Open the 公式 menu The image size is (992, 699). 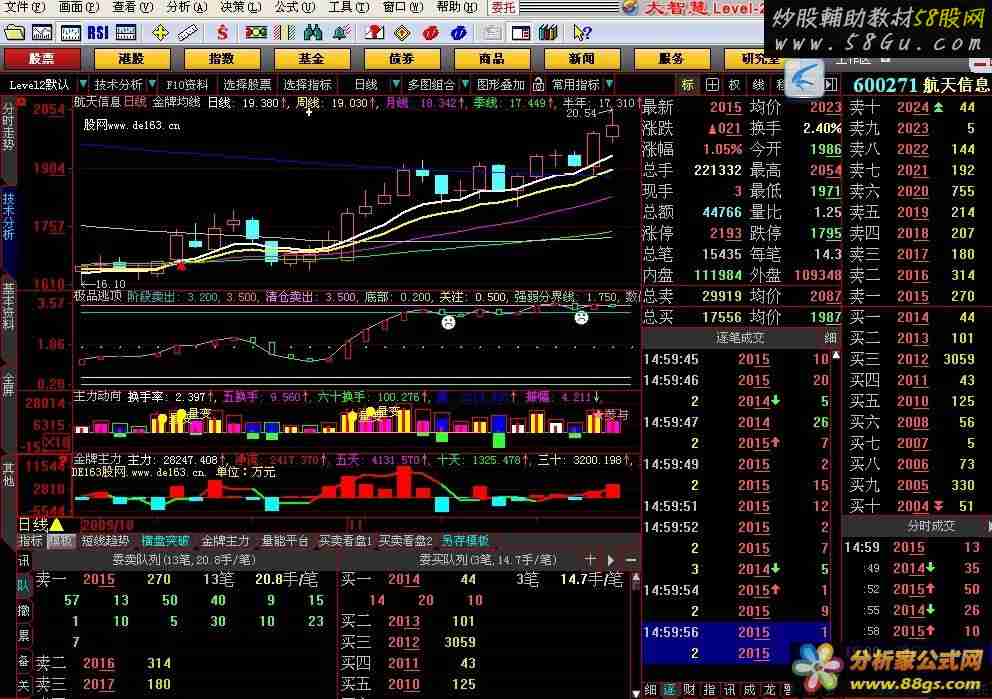tap(295, 7)
